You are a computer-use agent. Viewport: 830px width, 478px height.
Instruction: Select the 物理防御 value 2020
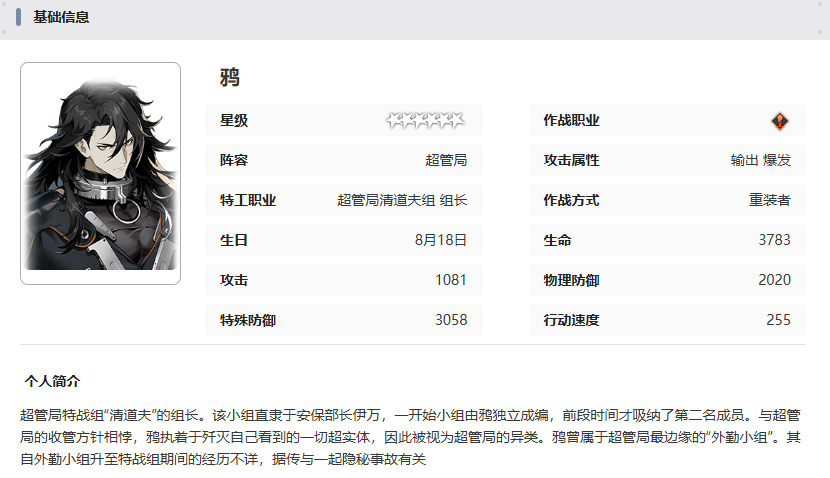point(774,280)
